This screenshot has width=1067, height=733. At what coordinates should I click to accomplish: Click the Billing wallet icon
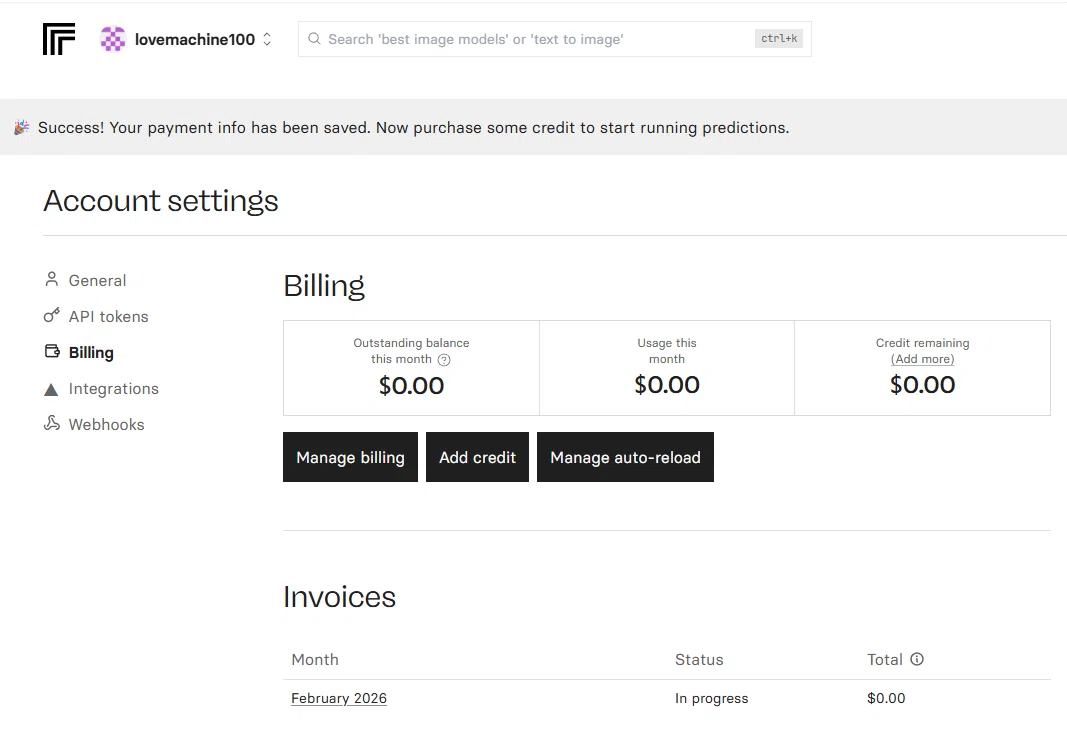(52, 352)
